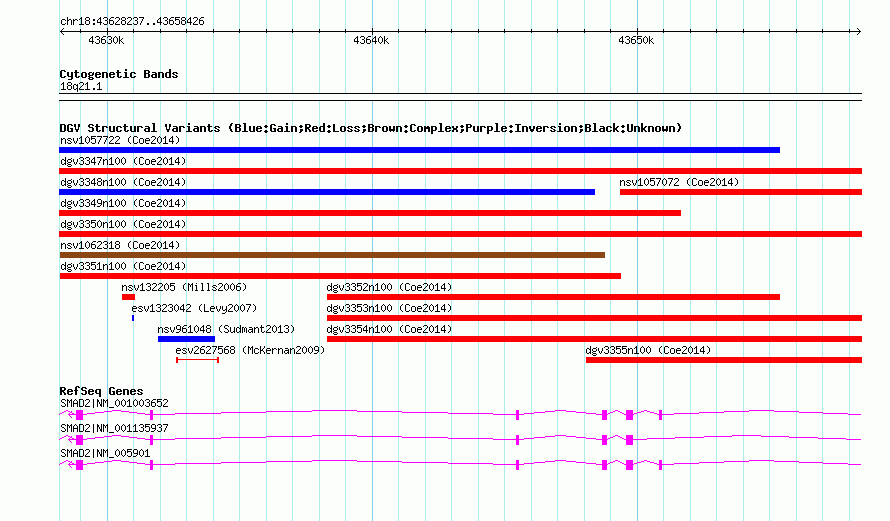Click the ruler's left arrow end
This screenshot has width=890, height=521.
tap(62, 32)
